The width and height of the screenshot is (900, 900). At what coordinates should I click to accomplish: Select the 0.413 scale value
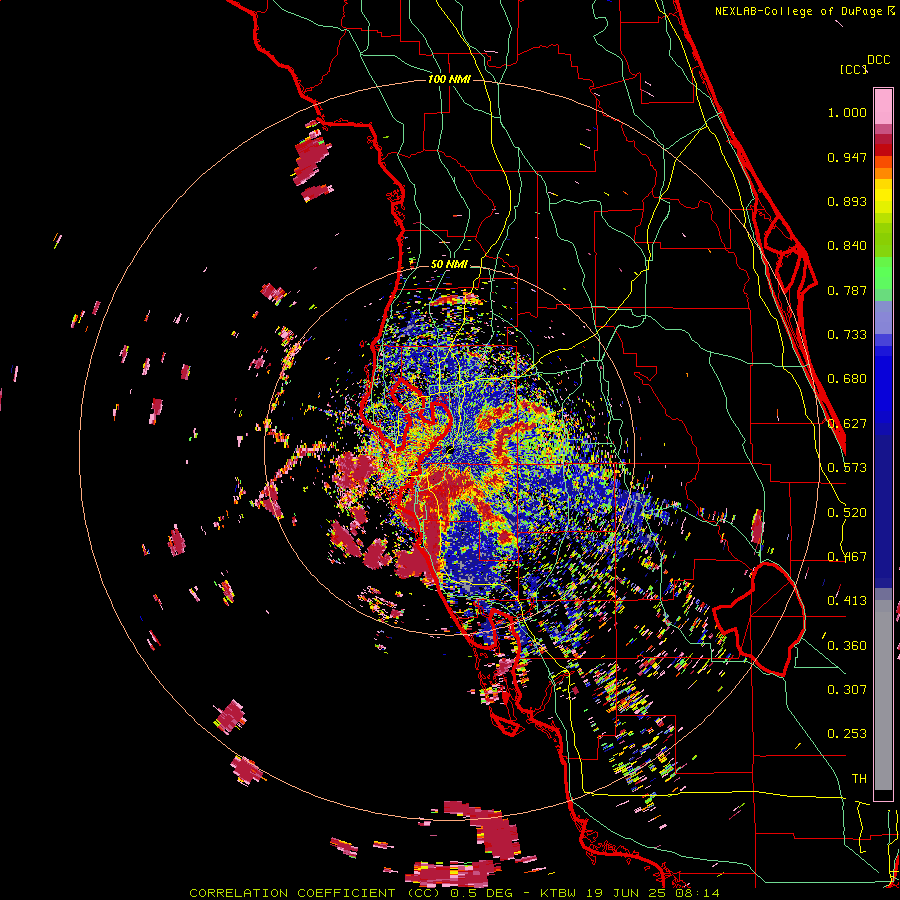click(847, 601)
